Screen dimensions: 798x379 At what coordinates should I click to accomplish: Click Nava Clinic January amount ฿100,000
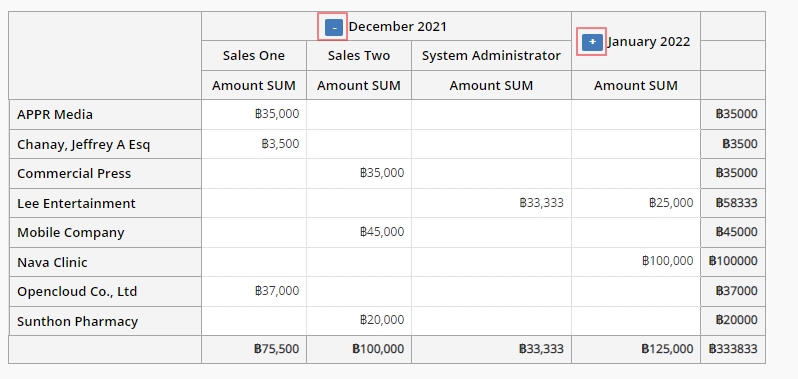(x=636, y=263)
